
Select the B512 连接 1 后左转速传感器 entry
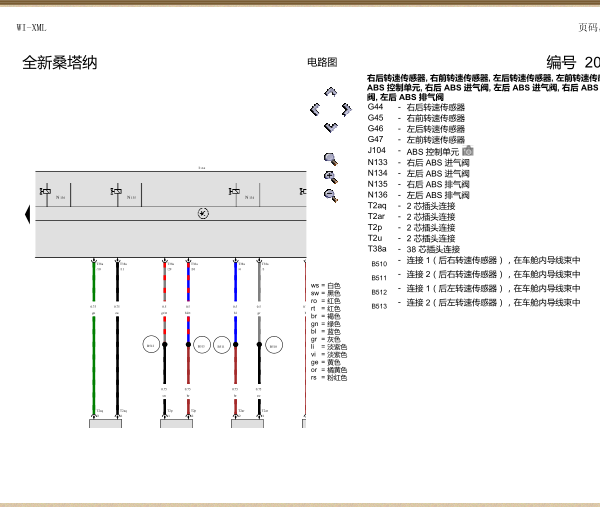click(476, 289)
